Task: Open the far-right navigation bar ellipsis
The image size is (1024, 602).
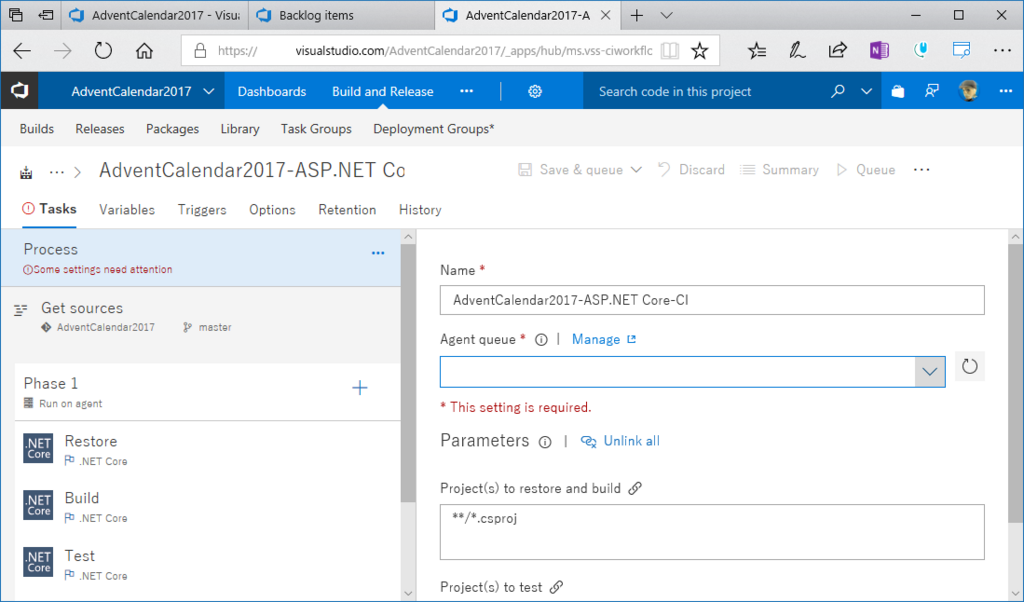Action: tap(1006, 91)
